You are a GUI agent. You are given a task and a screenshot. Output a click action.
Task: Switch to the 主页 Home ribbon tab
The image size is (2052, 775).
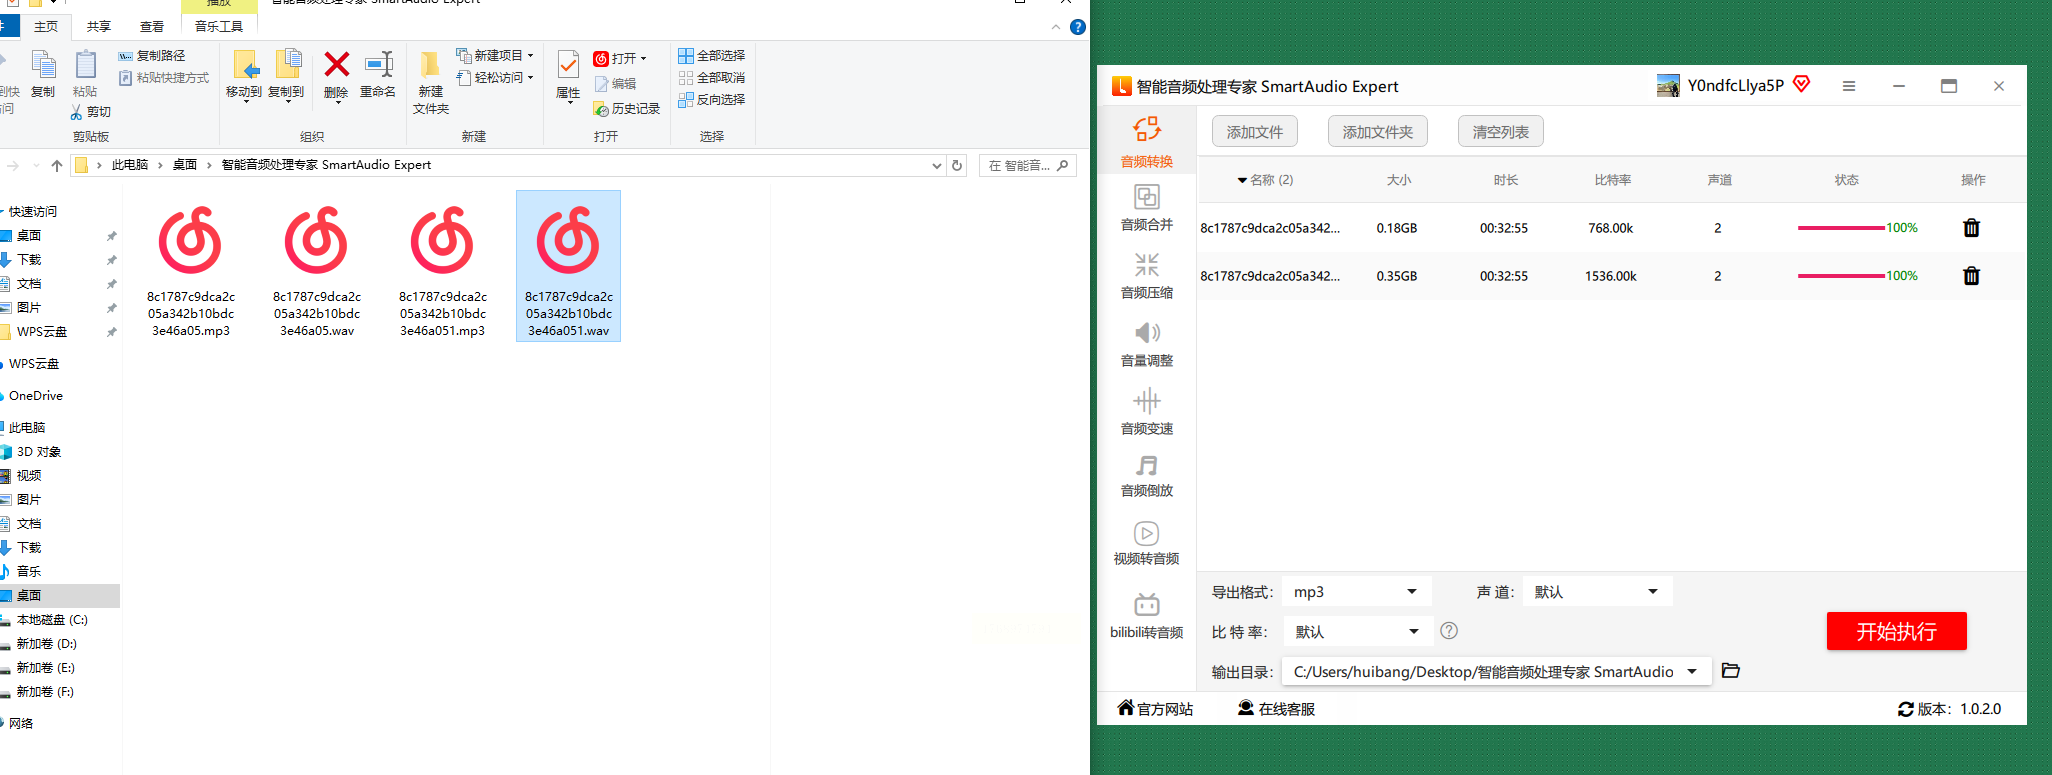(x=46, y=27)
